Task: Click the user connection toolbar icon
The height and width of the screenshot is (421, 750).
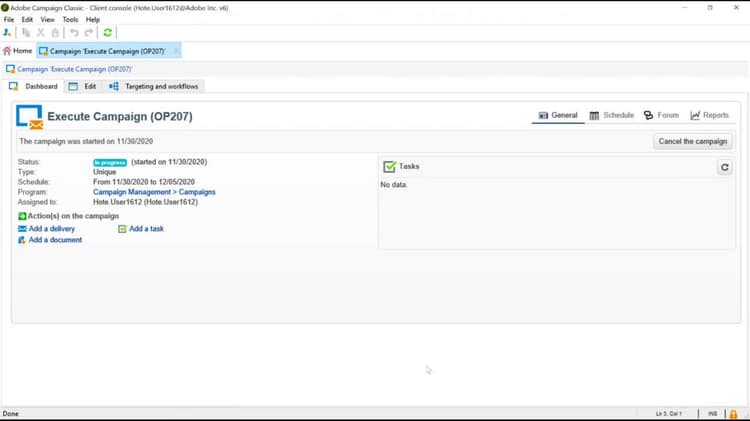Action: (7, 33)
